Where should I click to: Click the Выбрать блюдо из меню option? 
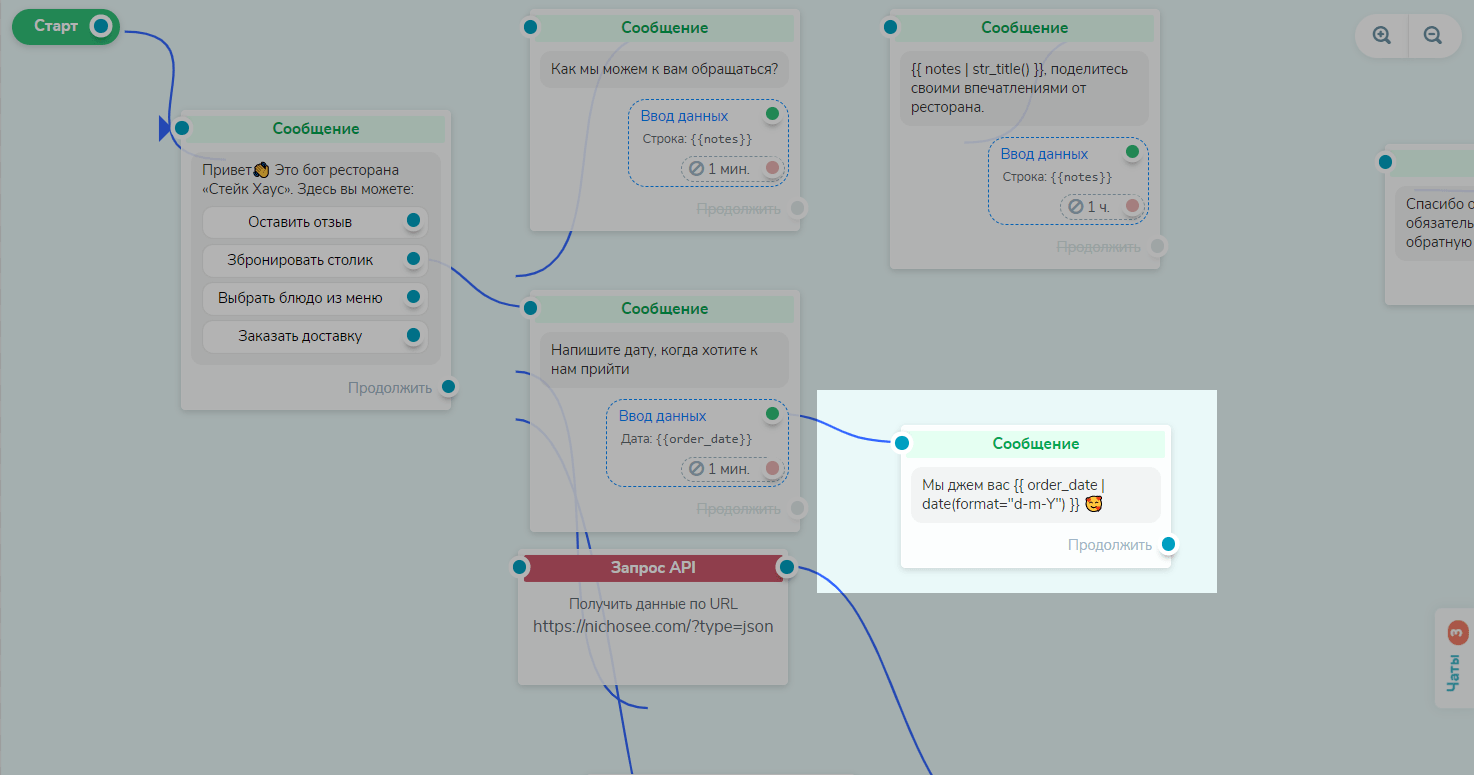point(300,298)
